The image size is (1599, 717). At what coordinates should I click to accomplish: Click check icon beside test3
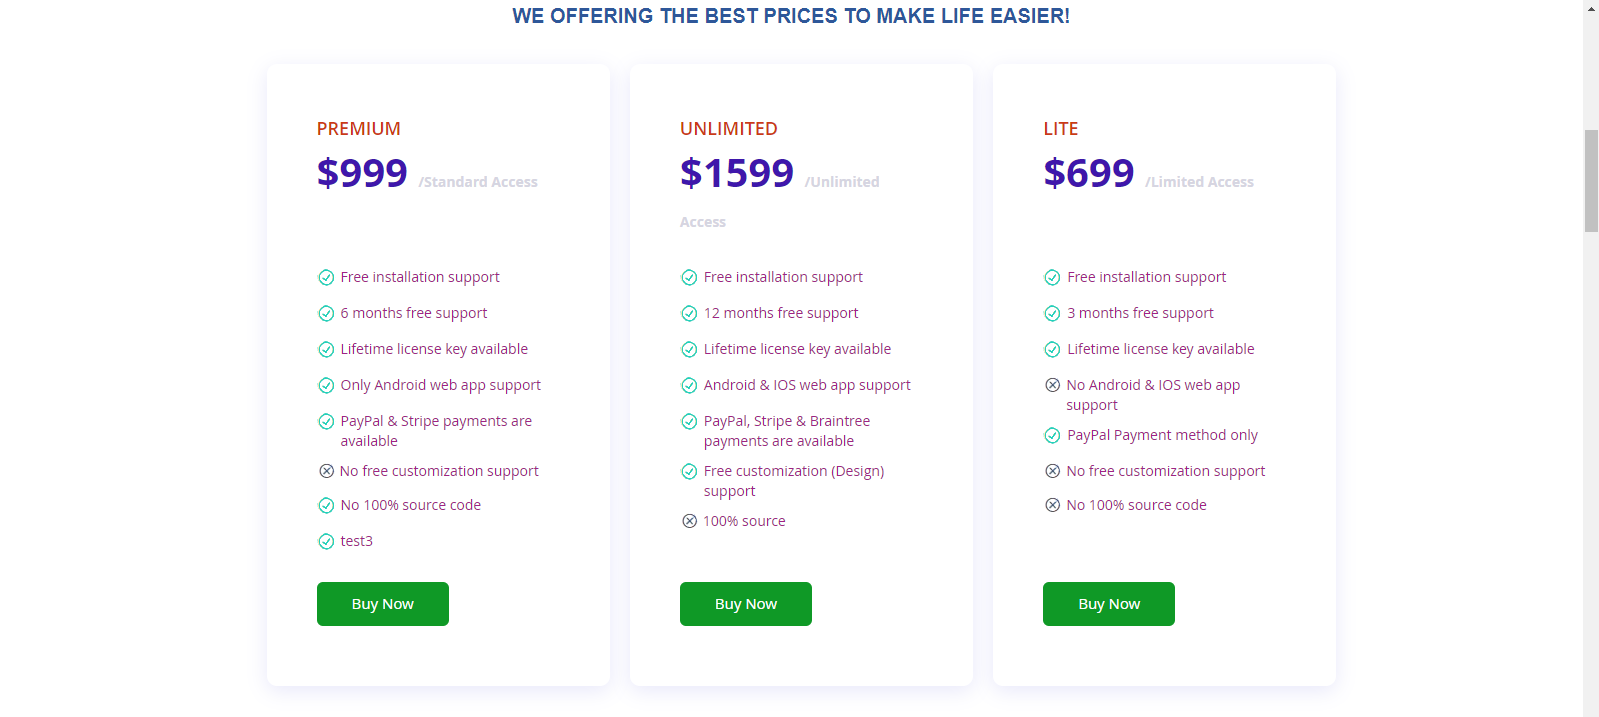pyautogui.click(x=326, y=541)
